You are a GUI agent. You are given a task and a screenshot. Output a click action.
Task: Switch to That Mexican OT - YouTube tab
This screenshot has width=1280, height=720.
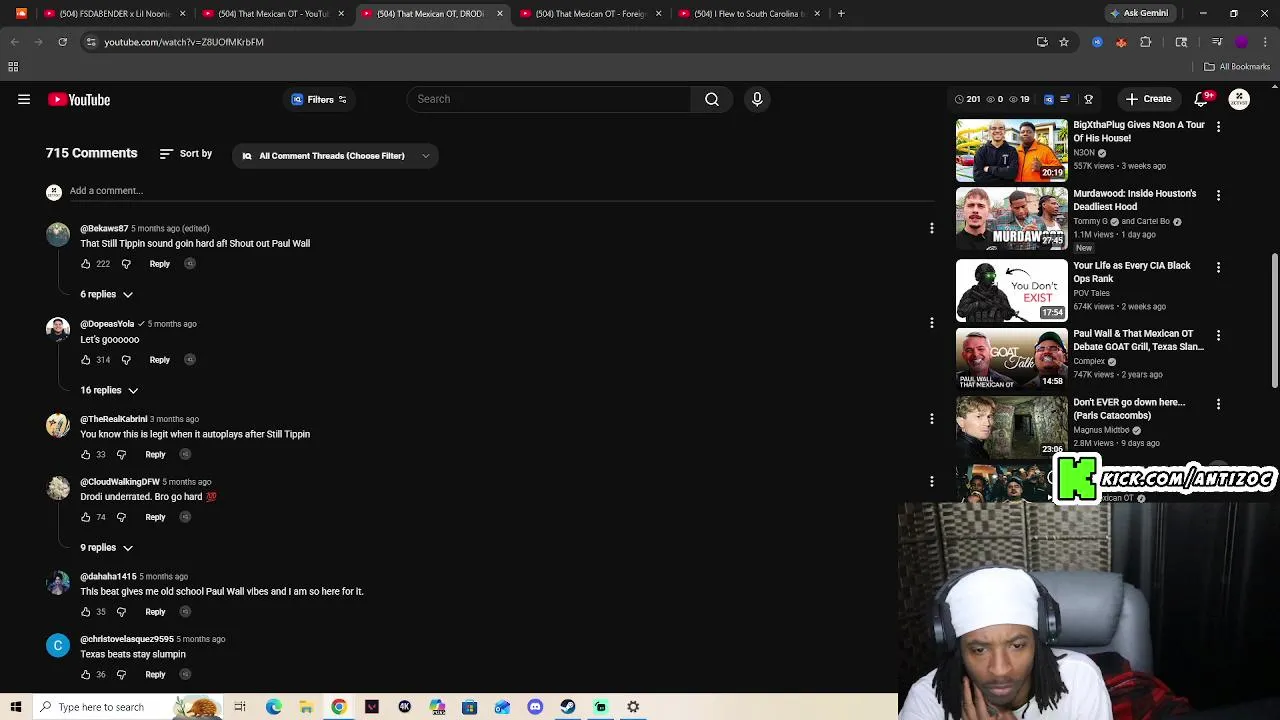pos(272,14)
